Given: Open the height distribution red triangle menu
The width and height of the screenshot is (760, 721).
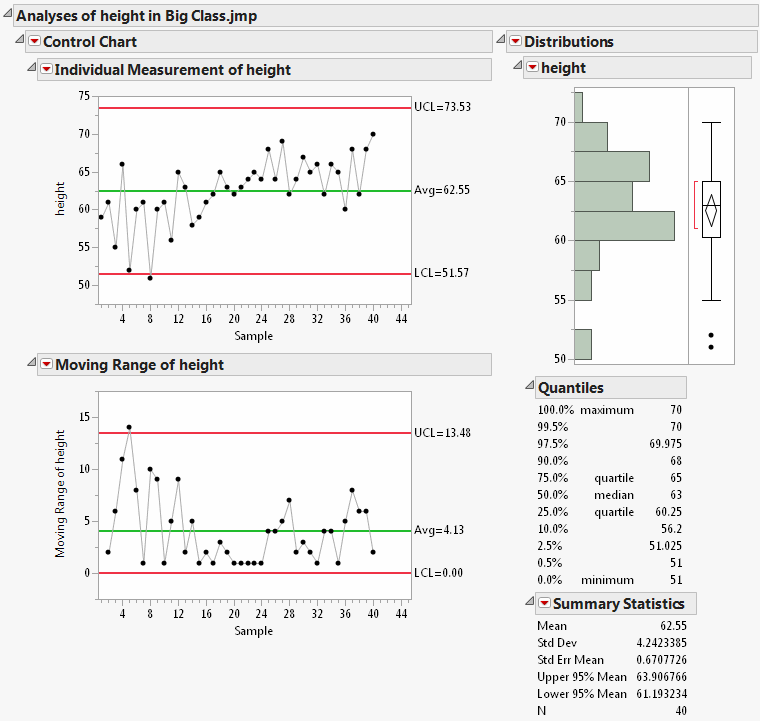Looking at the screenshot, I should (532, 68).
